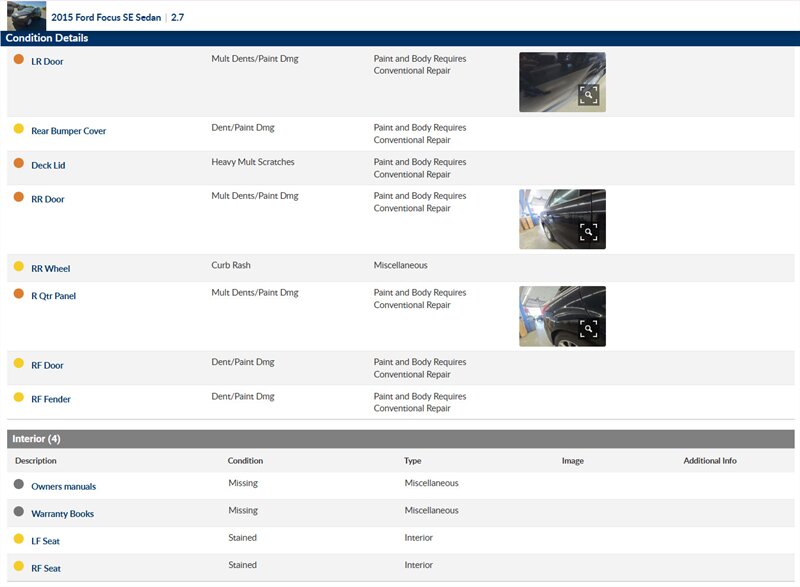Select the 'Heavy Mult Scratches' condition text
800x587 pixels.
(x=253, y=162)
